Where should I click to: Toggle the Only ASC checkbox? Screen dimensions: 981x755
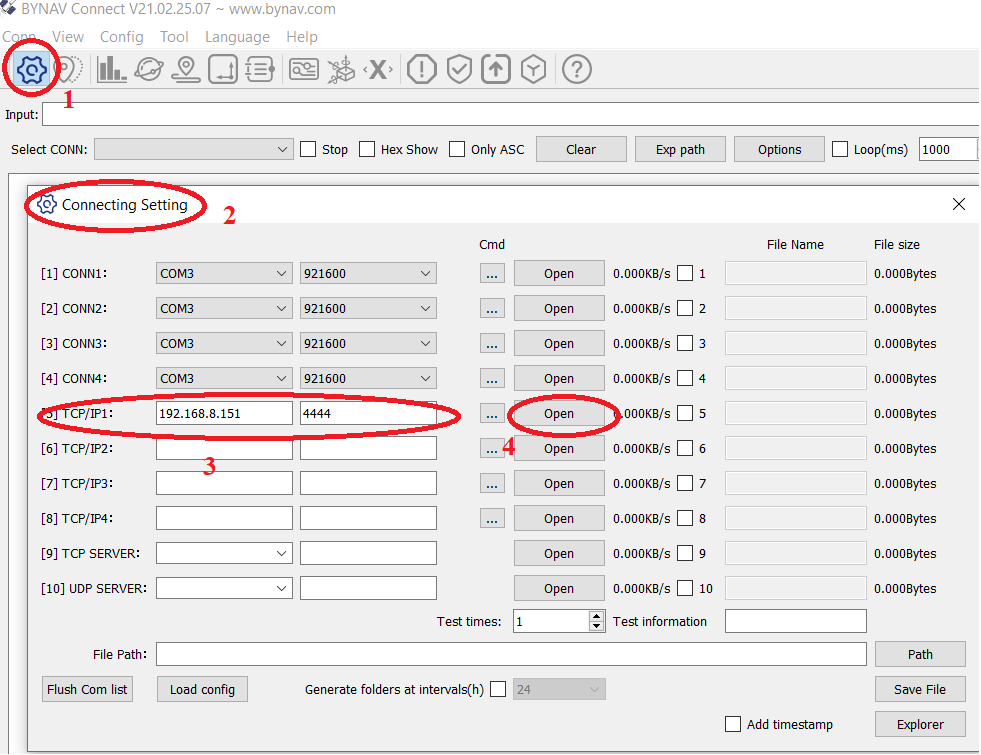[457, 150]
